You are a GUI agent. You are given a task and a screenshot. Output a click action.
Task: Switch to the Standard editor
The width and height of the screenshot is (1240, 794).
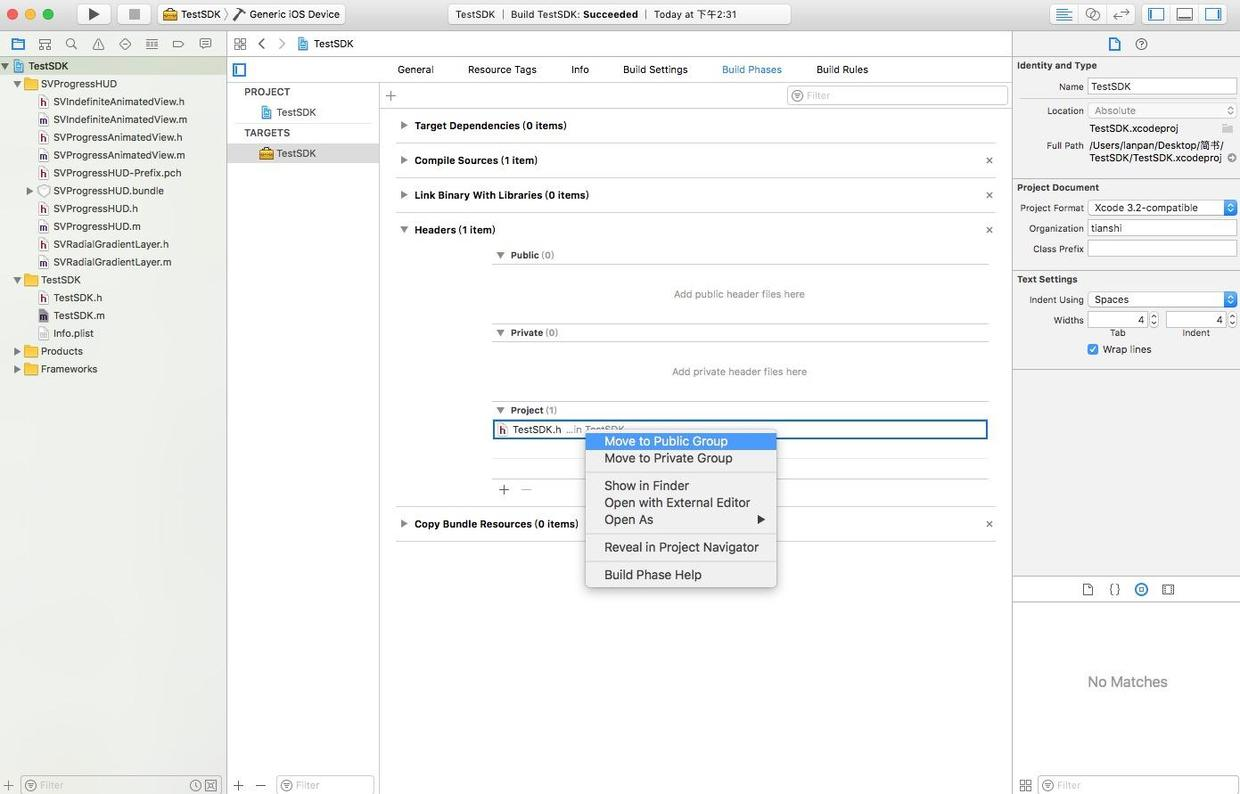point(1064,14)
